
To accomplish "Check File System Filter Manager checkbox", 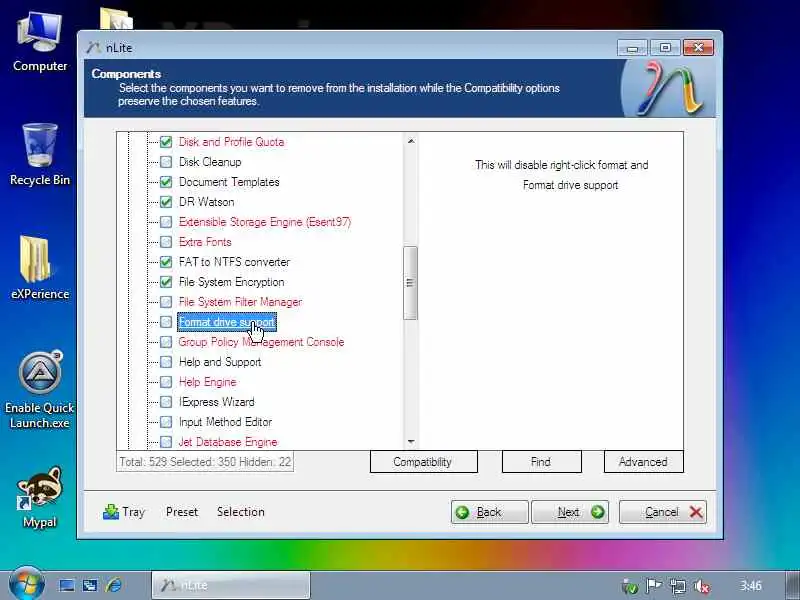I will click(166, 302).
